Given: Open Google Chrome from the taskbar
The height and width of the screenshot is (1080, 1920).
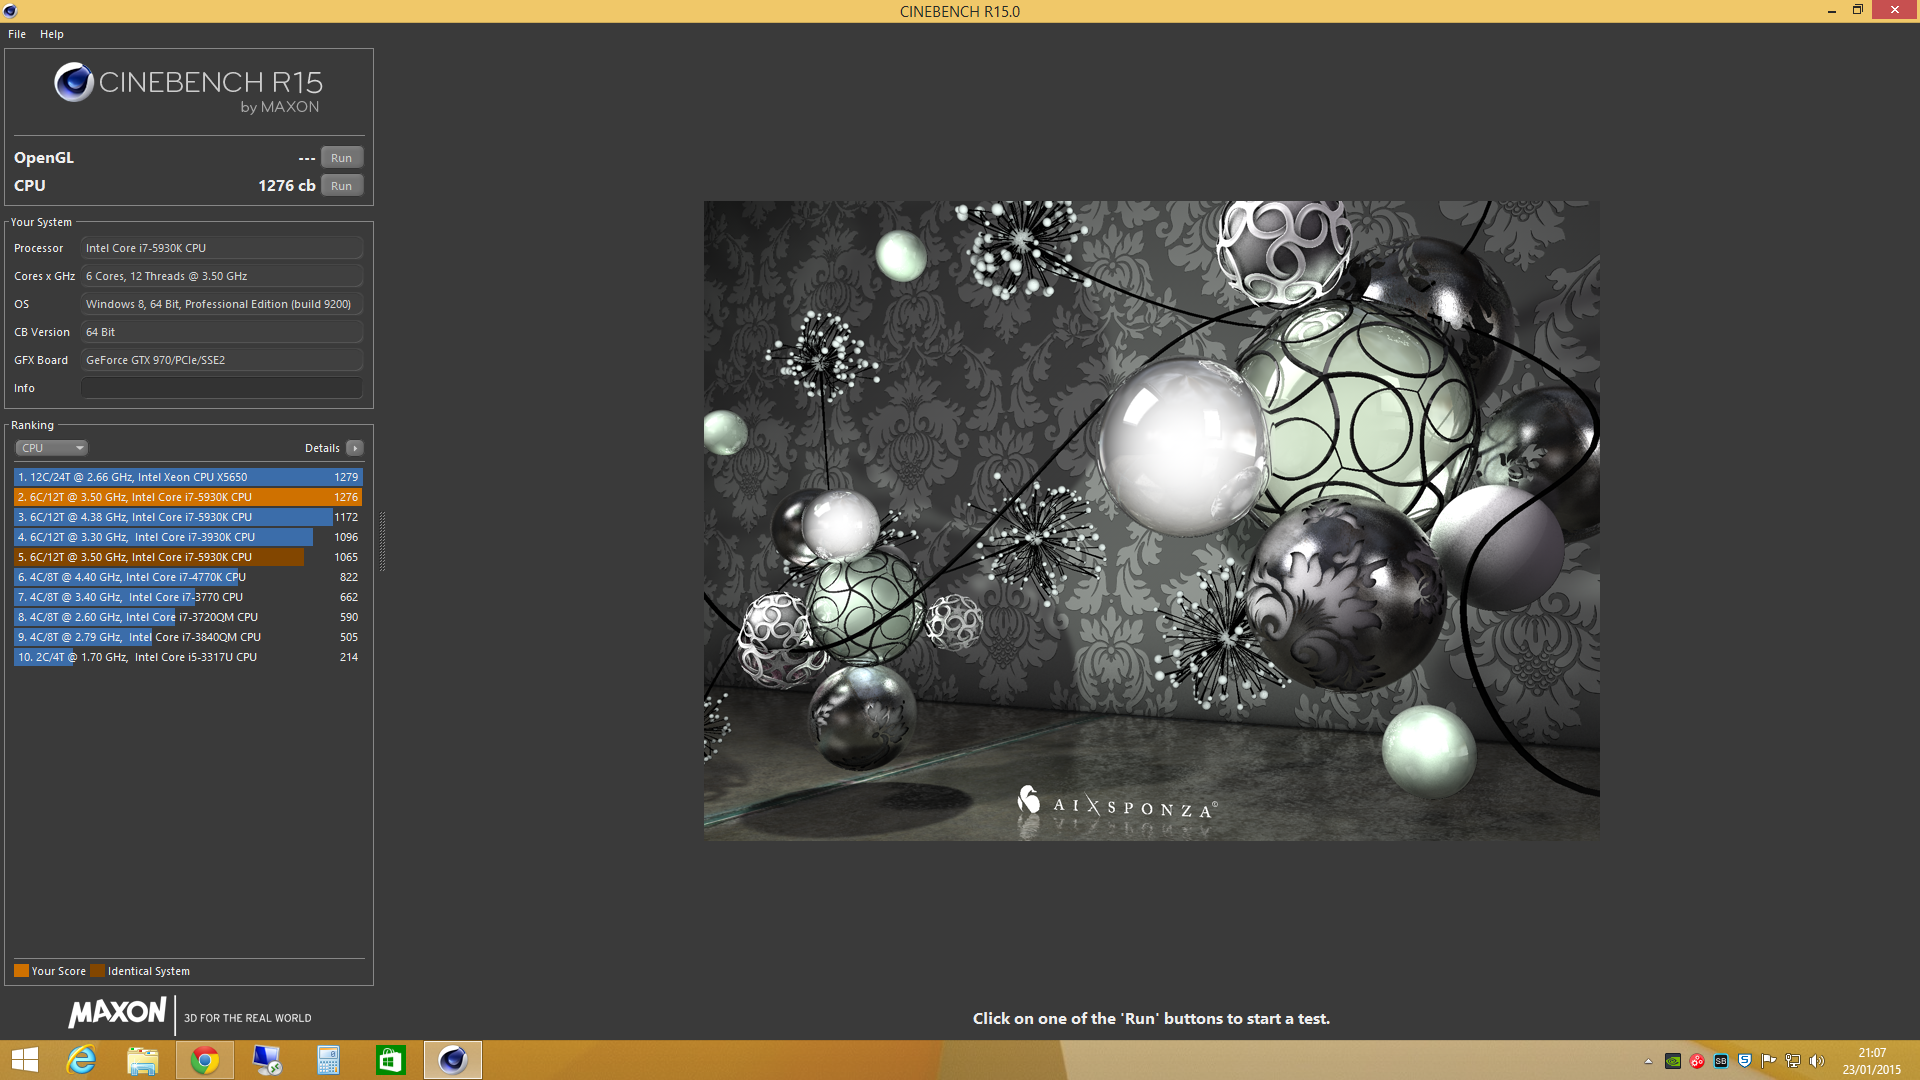Looking at the screenshot, I should click(205, 1060).
